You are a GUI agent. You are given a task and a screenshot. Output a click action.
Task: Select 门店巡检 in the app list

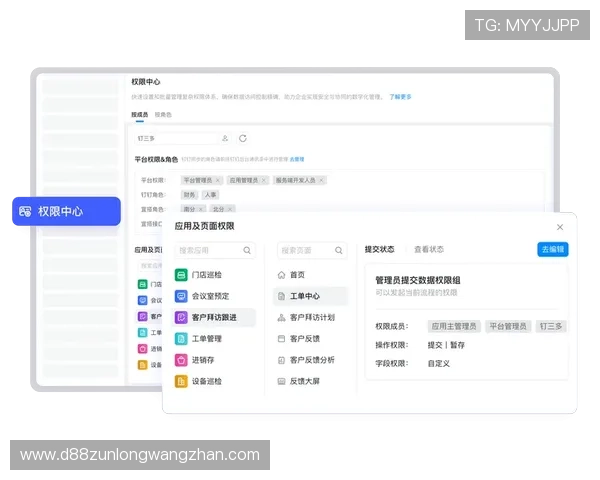pos(214,274)
